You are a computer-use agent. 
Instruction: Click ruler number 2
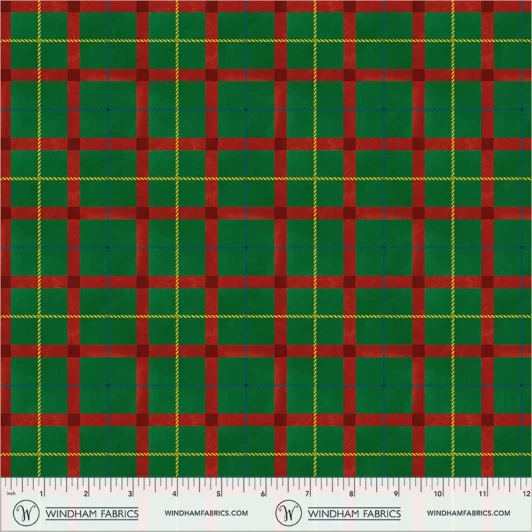tap(86, 494)
